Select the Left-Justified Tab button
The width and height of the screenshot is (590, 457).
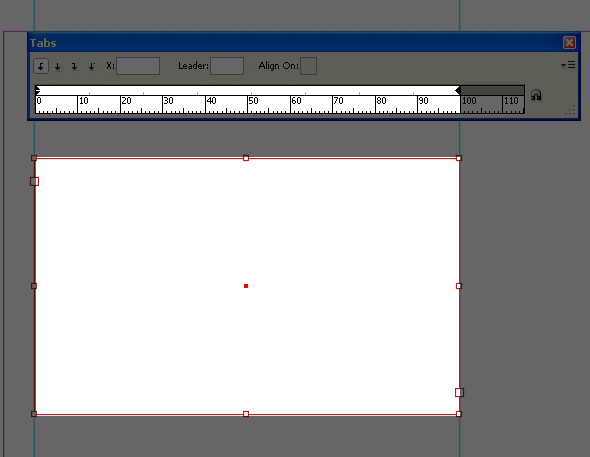41,66
